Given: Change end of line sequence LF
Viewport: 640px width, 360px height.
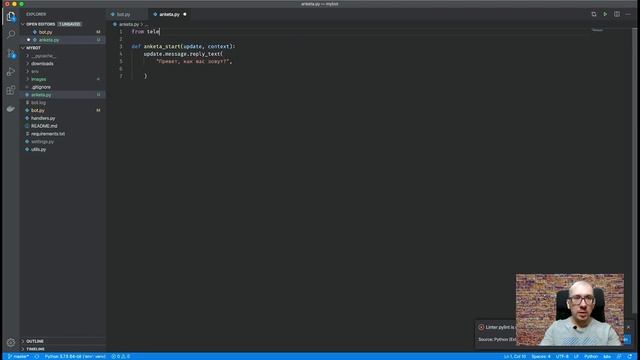Looking at the screenshot, I should coord(576,356).
